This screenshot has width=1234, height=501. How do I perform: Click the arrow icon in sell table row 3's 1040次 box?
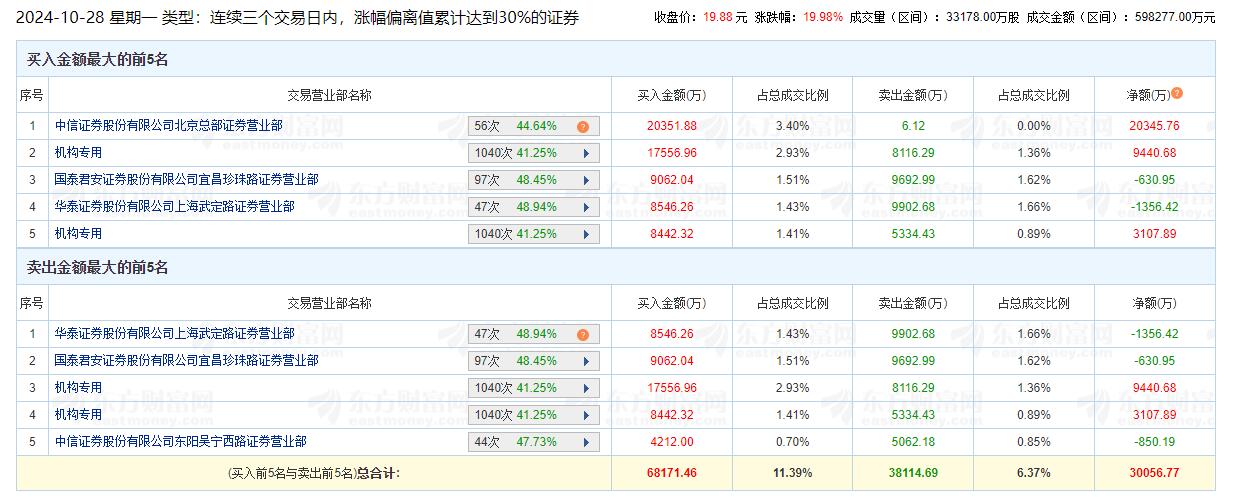[584, 389]
